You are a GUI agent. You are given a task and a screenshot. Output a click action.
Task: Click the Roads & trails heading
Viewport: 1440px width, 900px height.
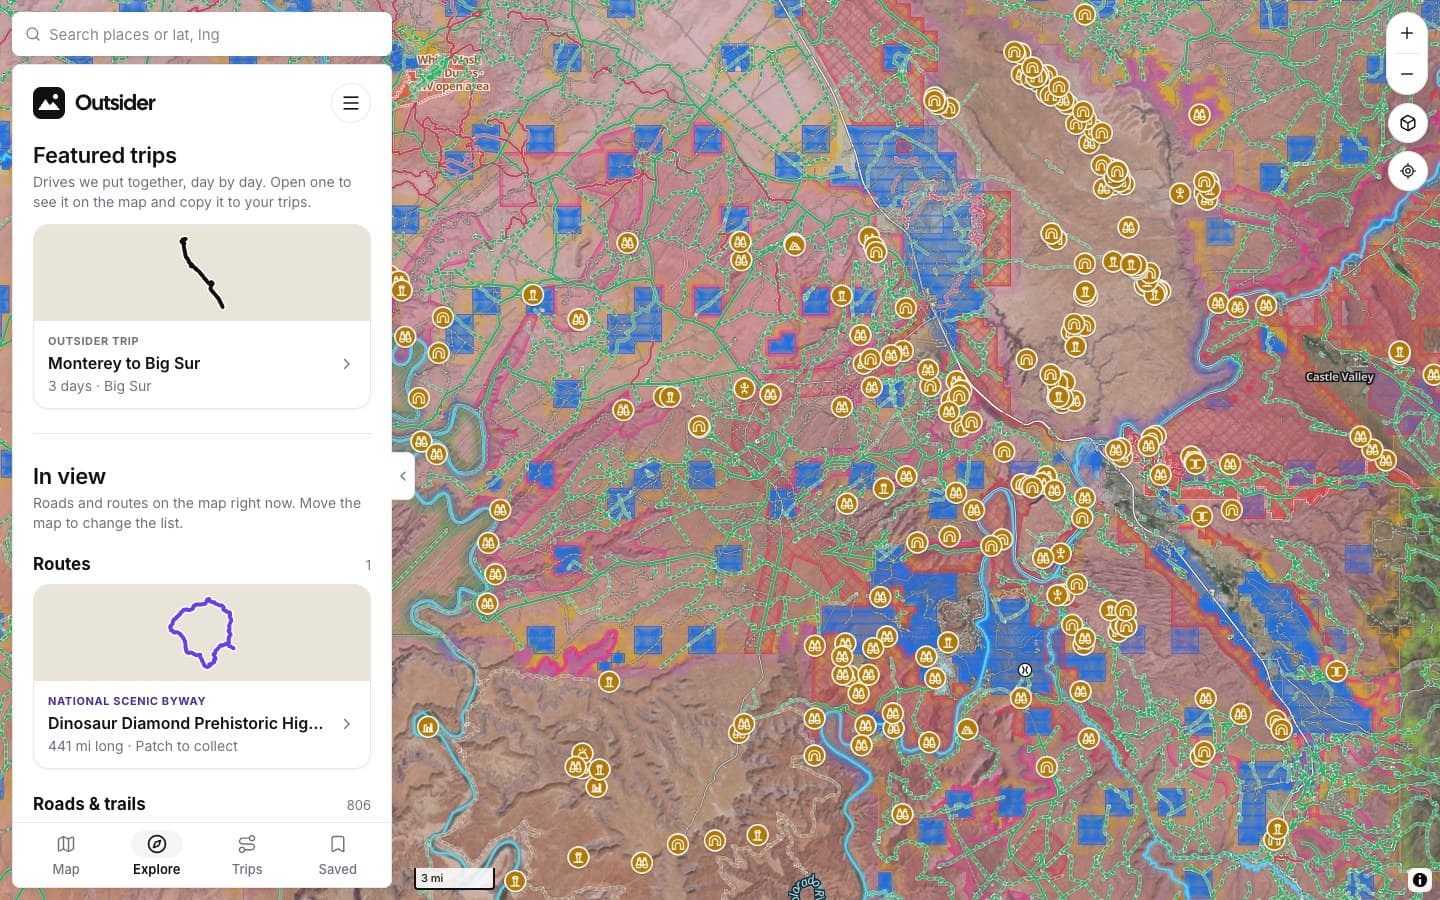[x=89, y=804]
